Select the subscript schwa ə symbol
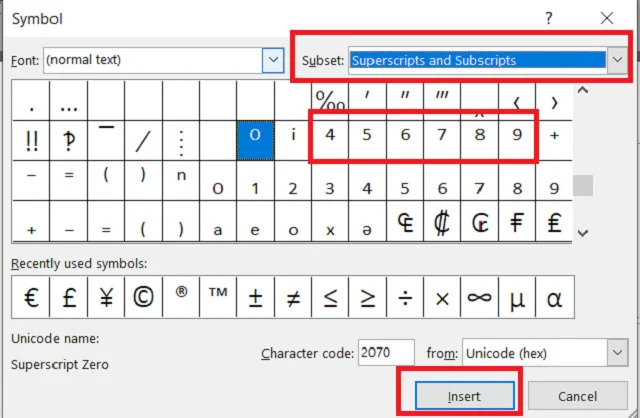The image size is (640, 418). 367,221
